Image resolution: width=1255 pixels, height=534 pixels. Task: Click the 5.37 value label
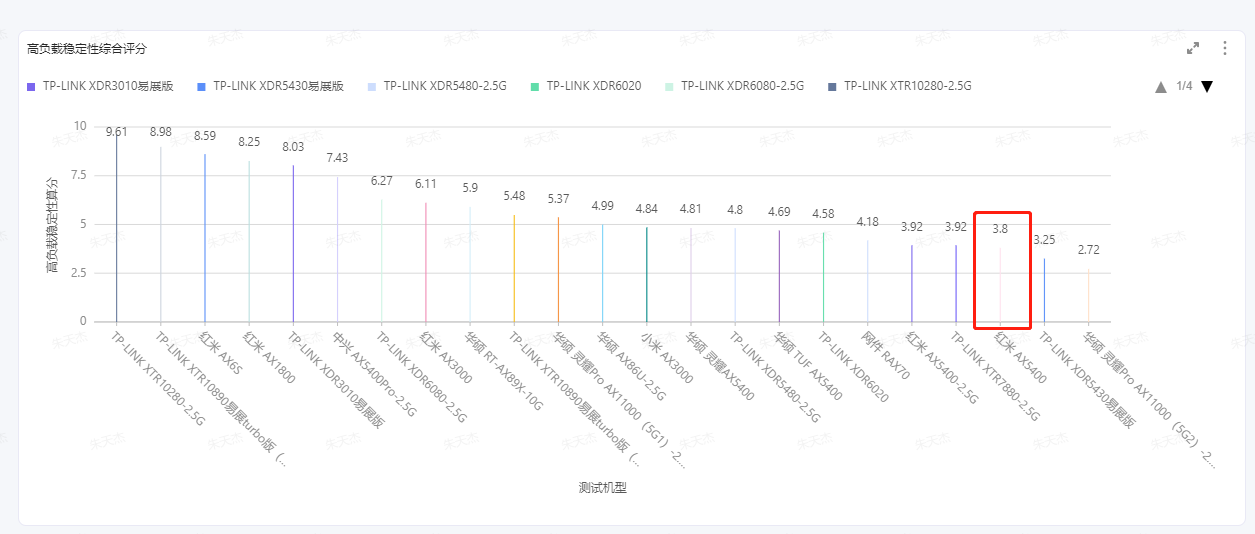click(558, 199)
